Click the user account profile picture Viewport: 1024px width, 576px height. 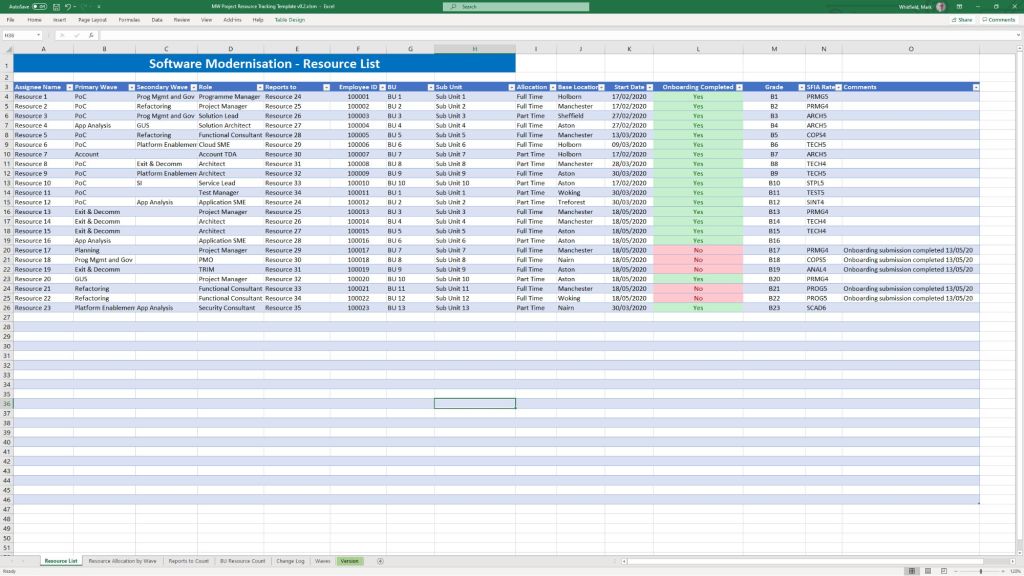click(940, 6)
